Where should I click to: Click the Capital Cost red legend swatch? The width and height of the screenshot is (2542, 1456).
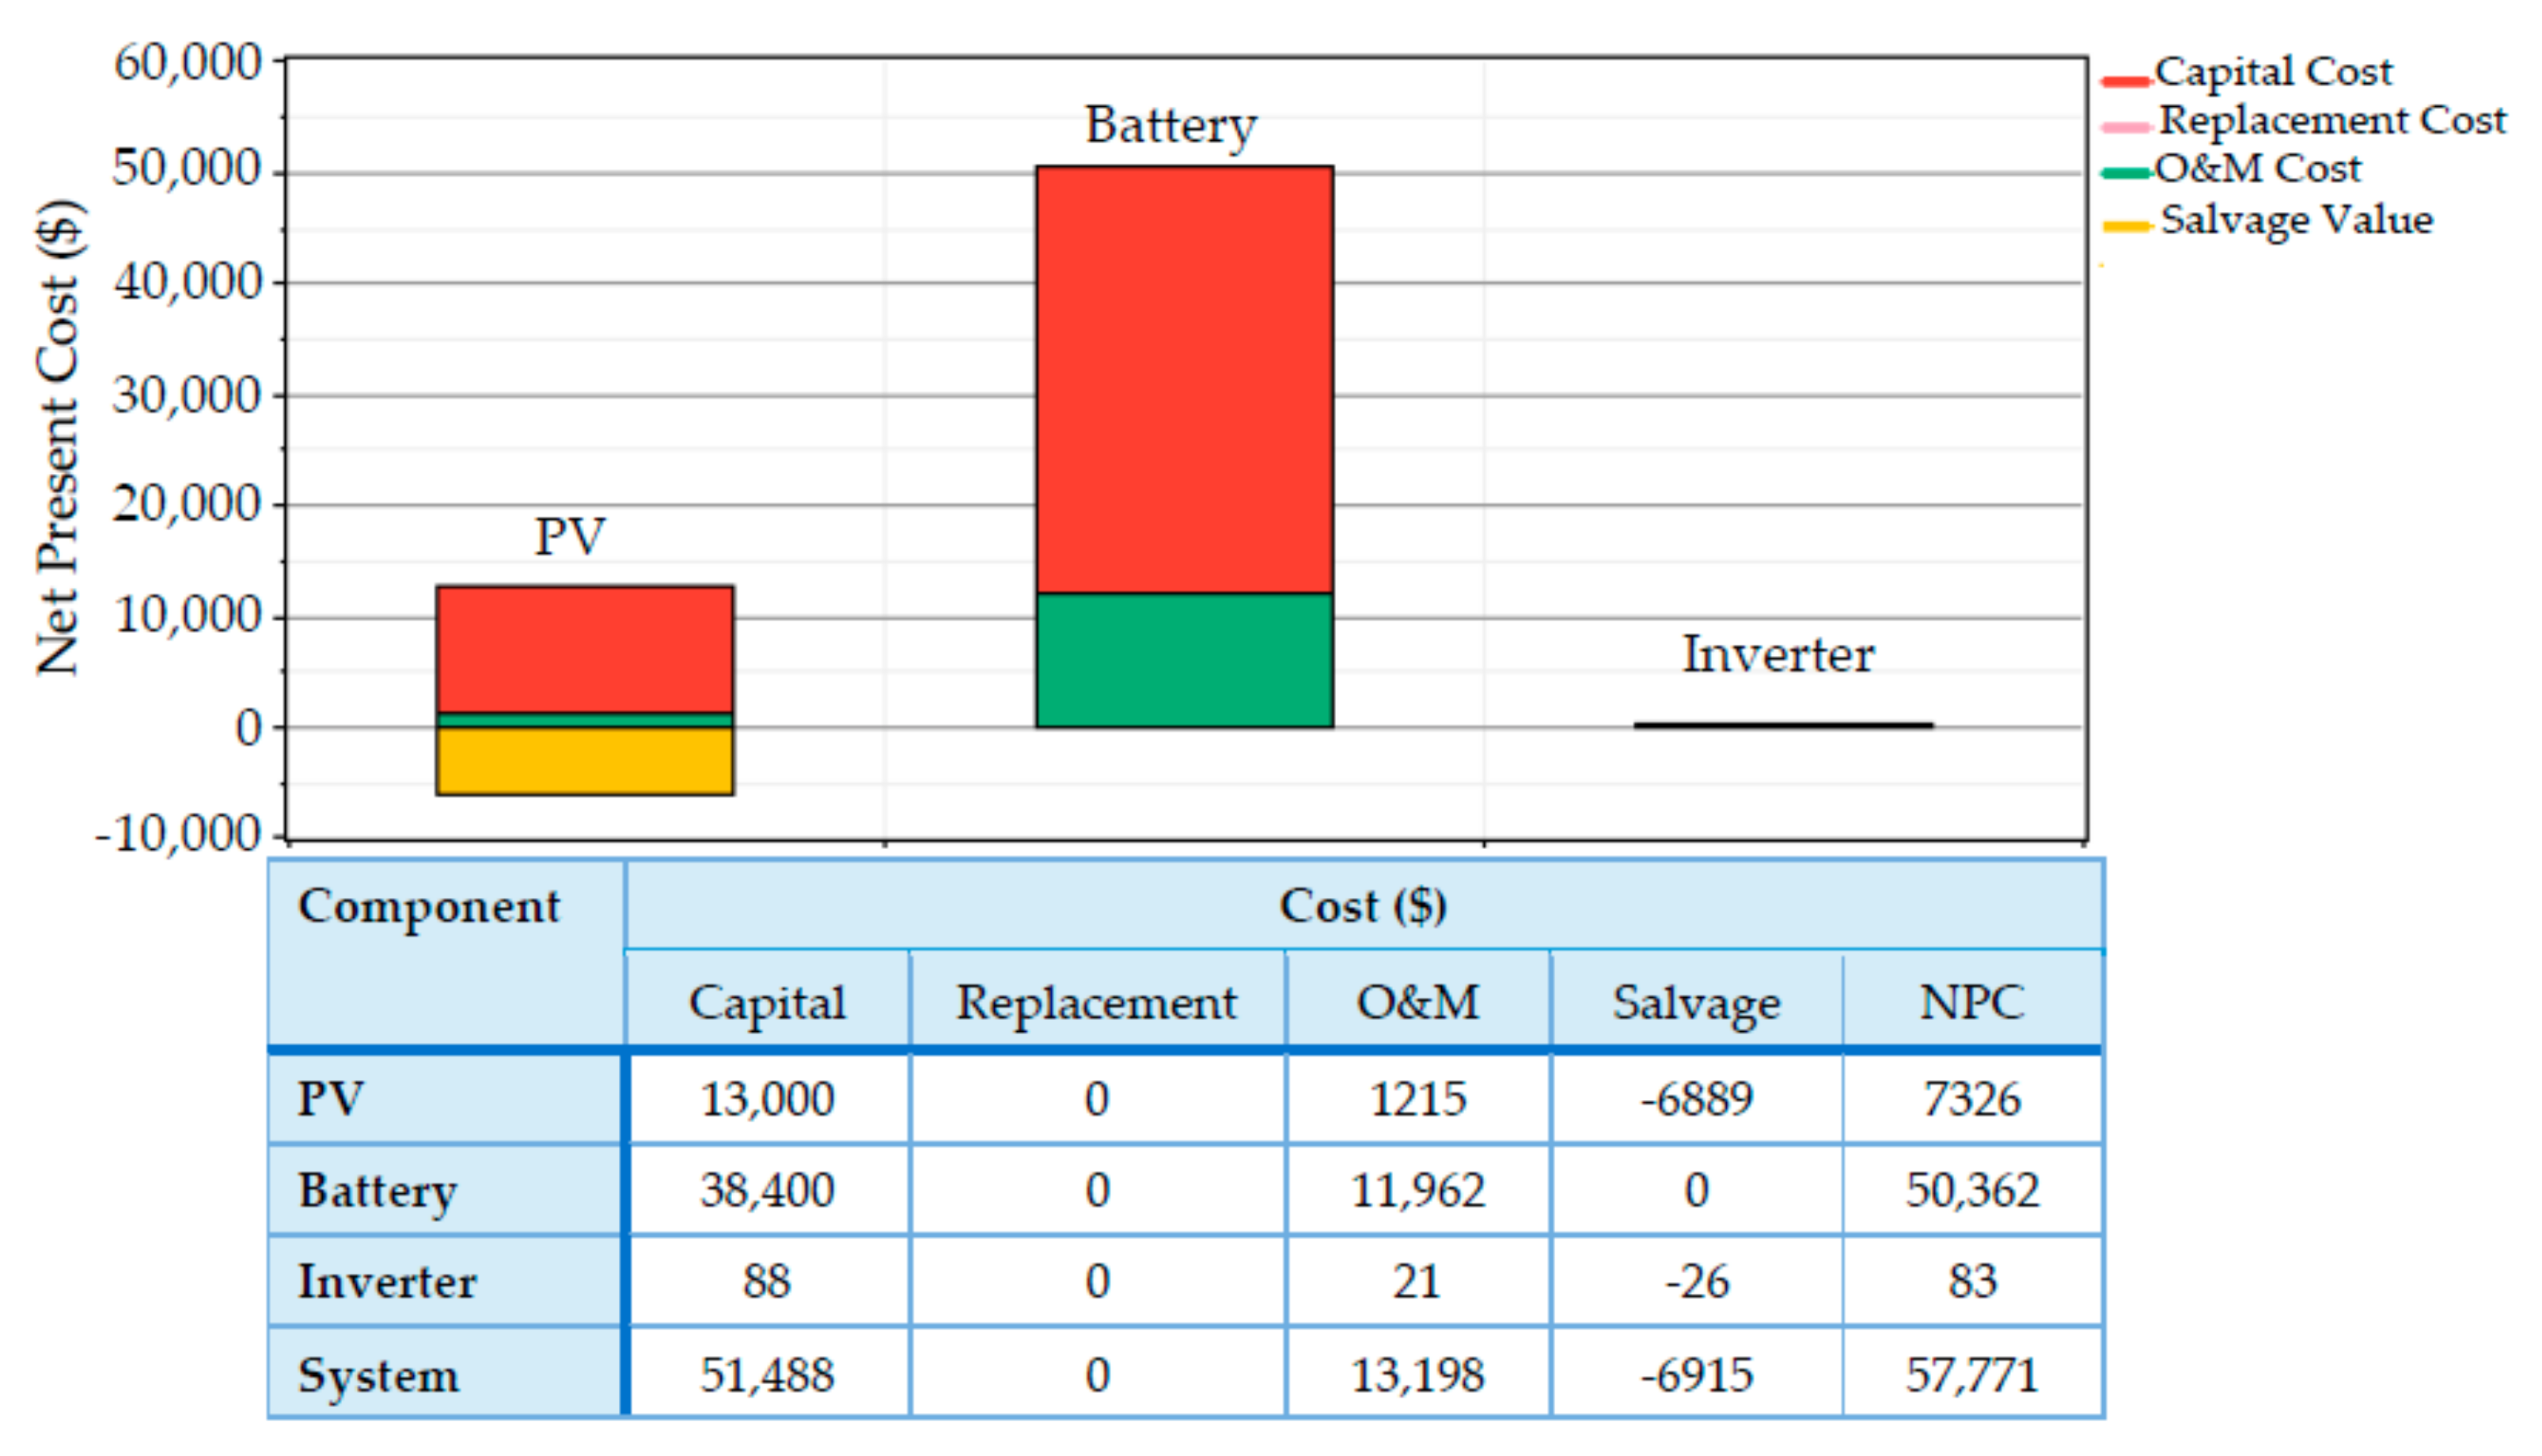(x=2125, y=81)
